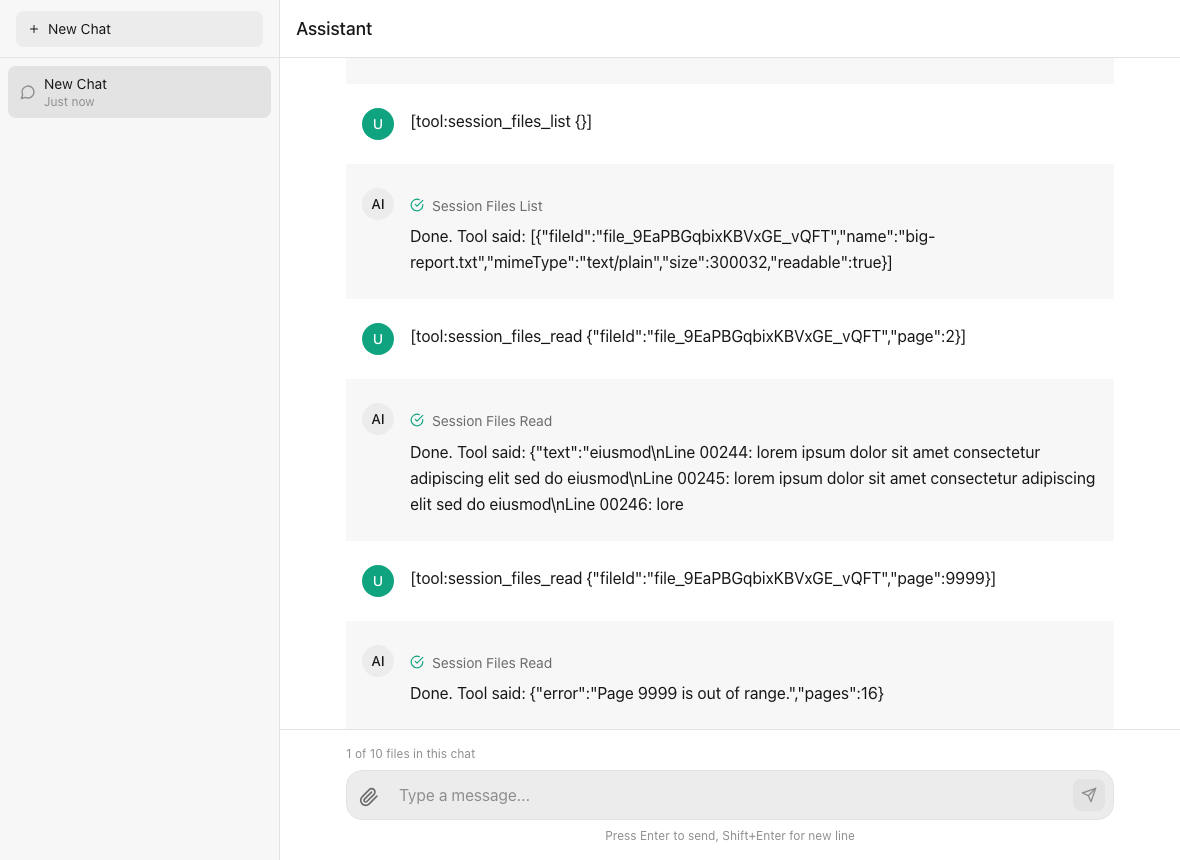Click the U avatar beside page 2 read message
The image size is (1180, 860).
[x=378, y=339]
